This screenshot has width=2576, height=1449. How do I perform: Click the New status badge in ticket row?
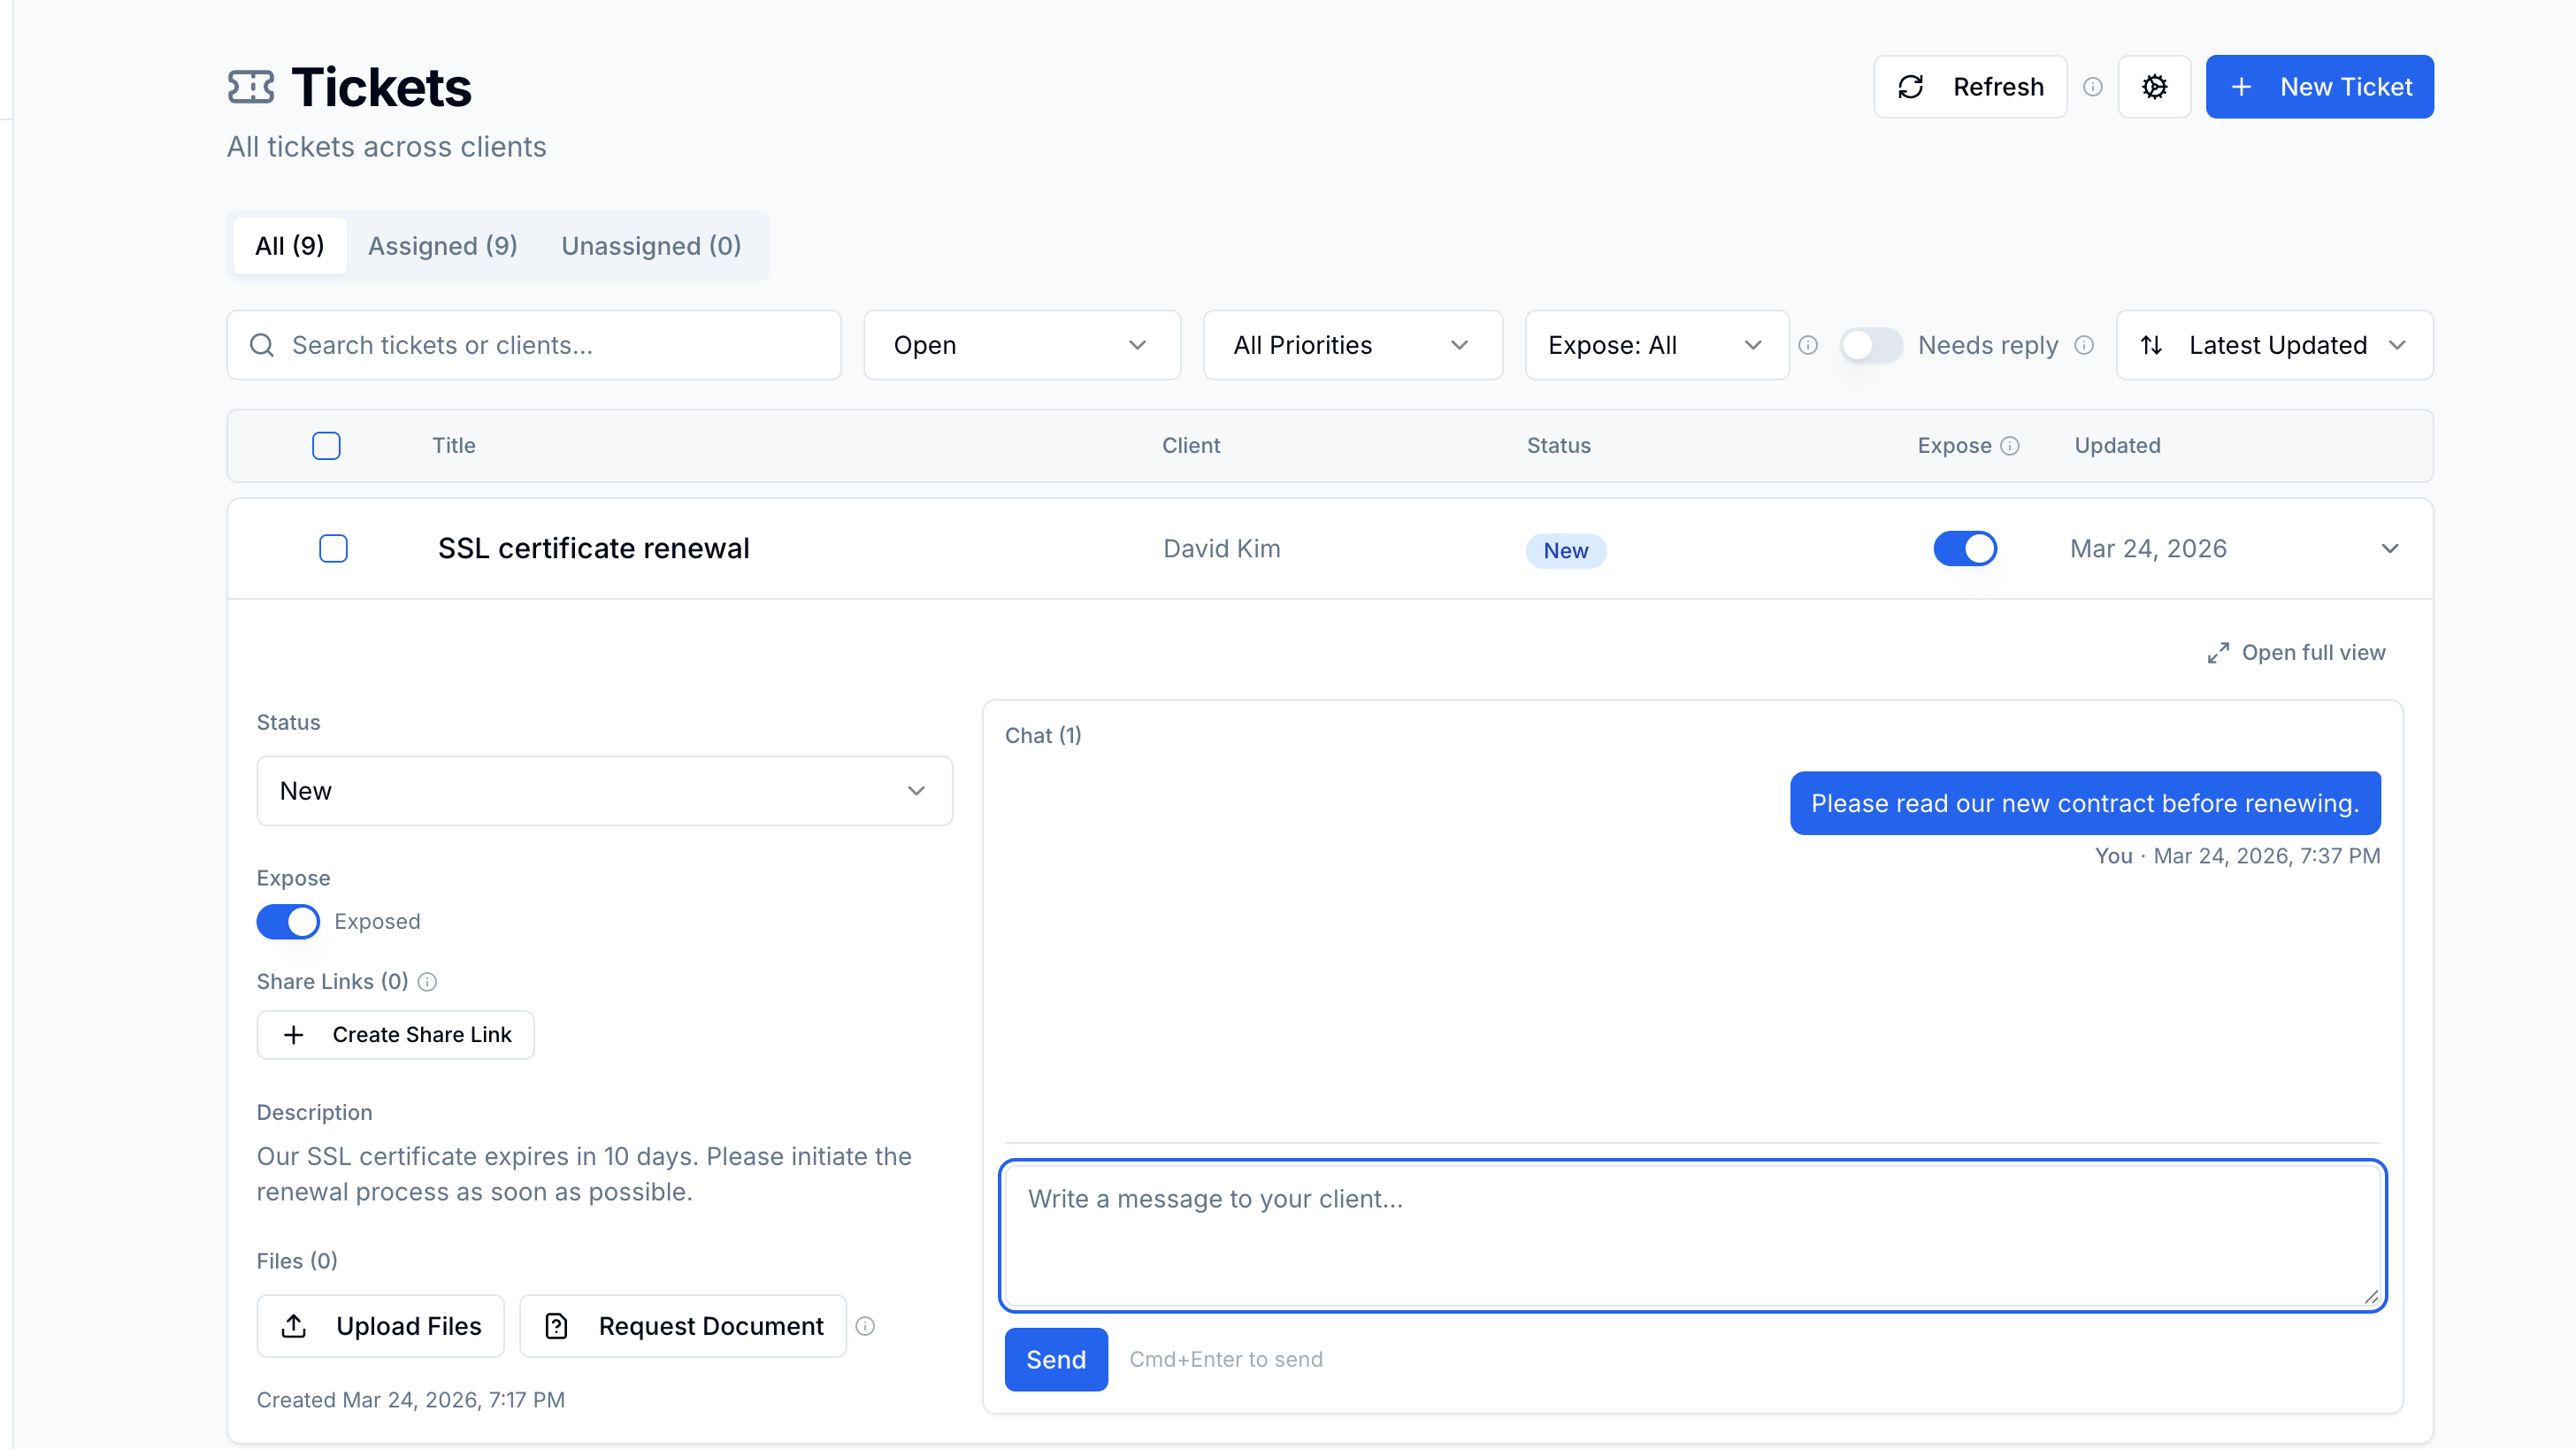click(1565, 551)
